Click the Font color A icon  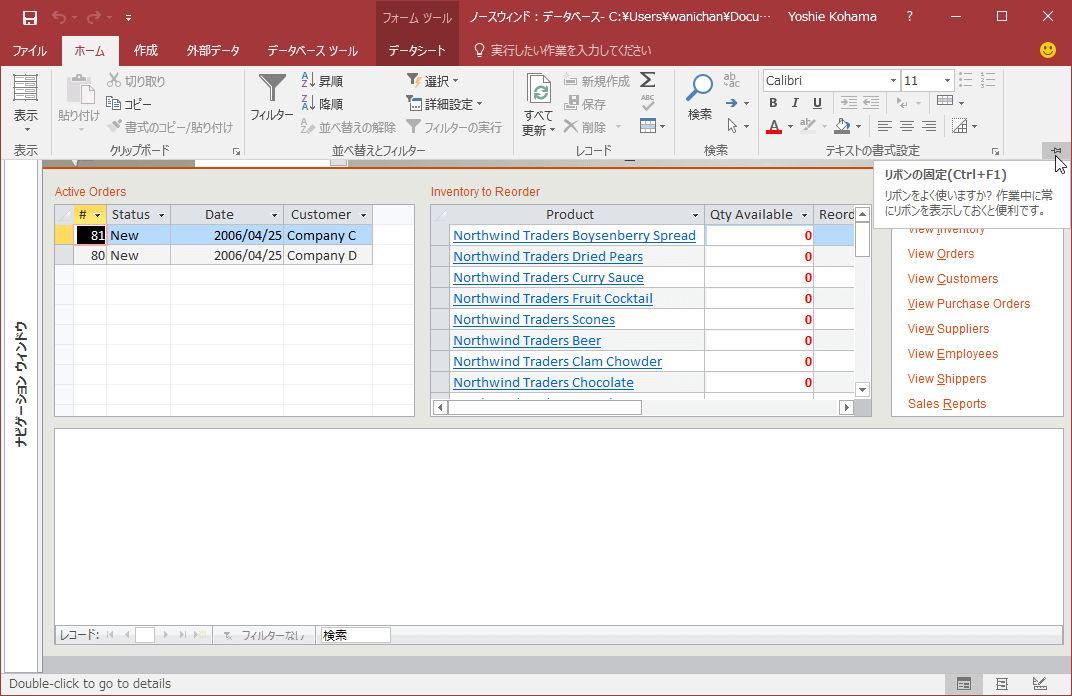pyautogui.click(x=773, y=126)
